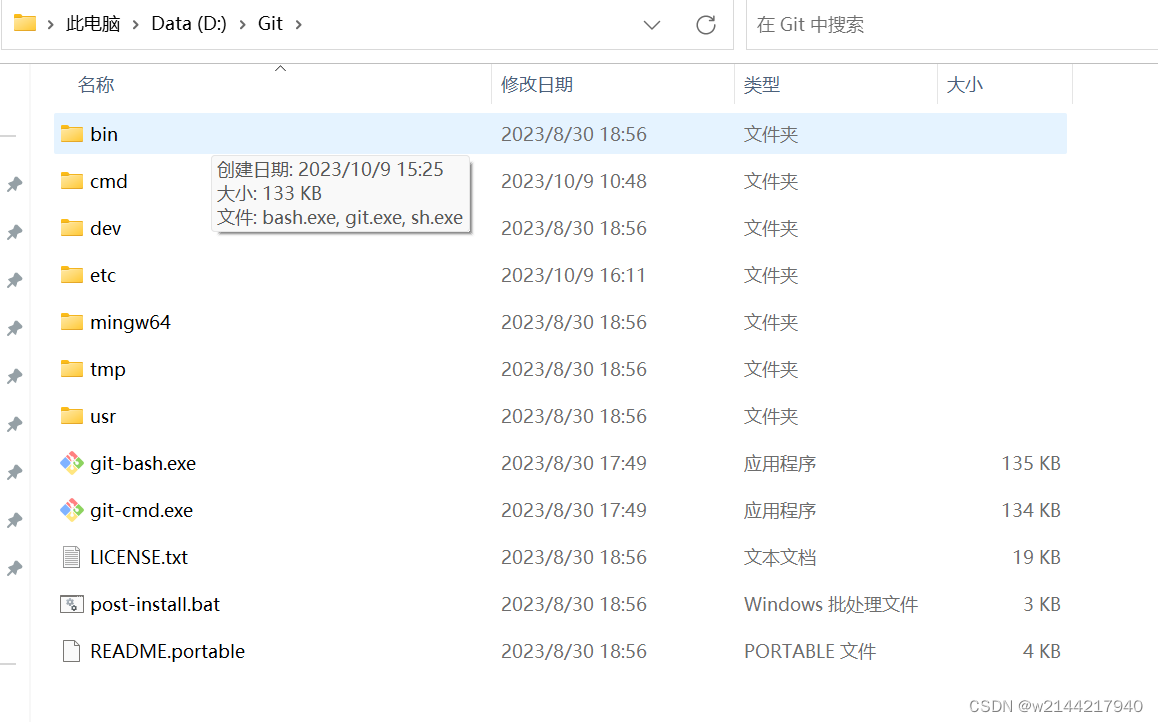Click inside the 在 Git 中搜索 search field
The height and width of the screenshot is (722, 1158).
(900, 24)
